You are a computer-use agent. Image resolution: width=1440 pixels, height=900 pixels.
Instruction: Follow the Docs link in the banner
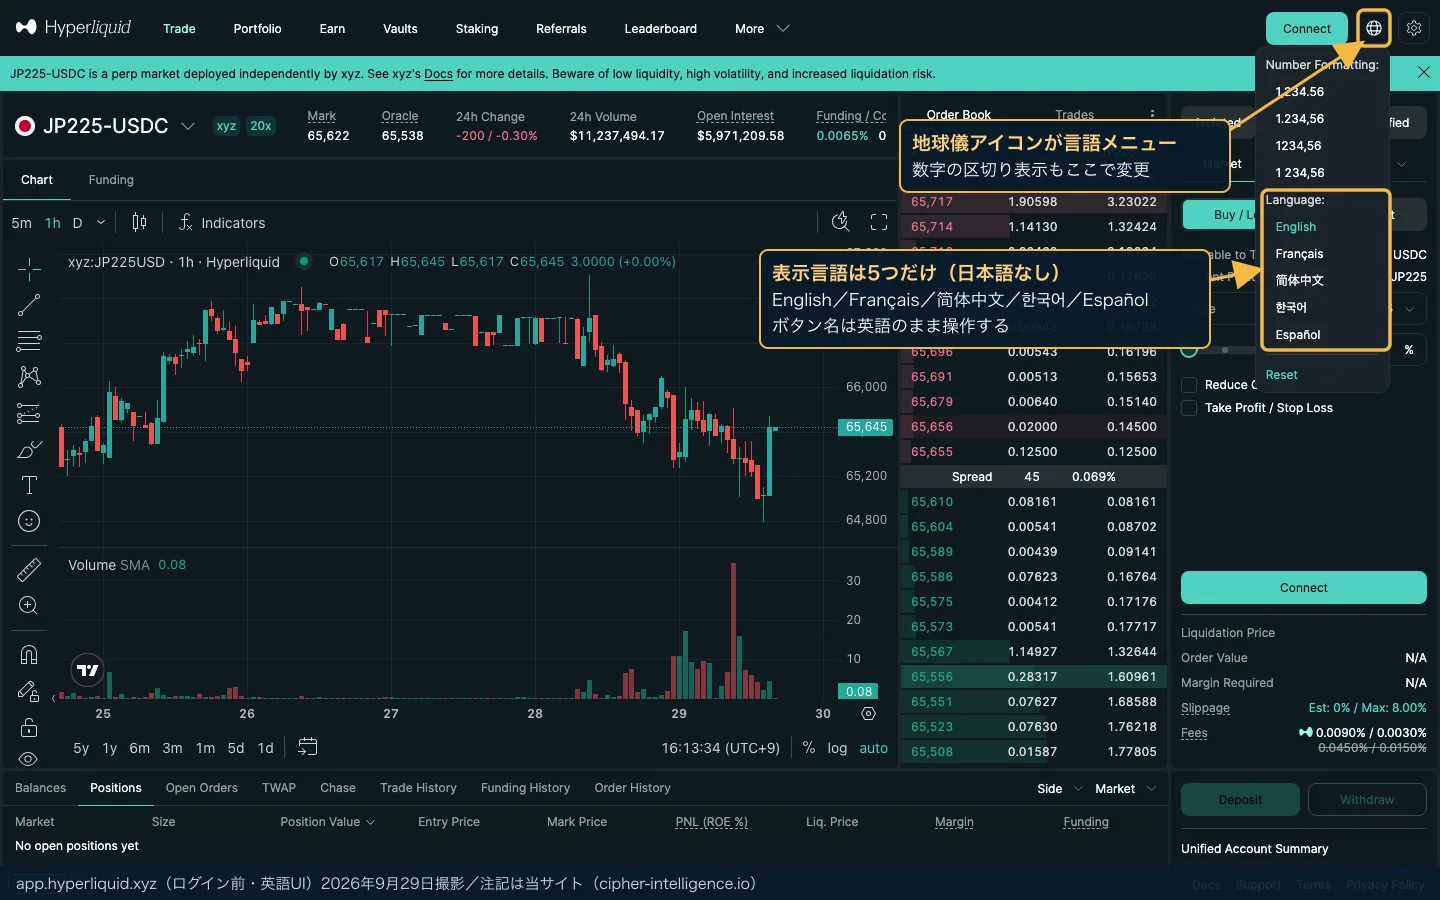click(x=438, y=74)
